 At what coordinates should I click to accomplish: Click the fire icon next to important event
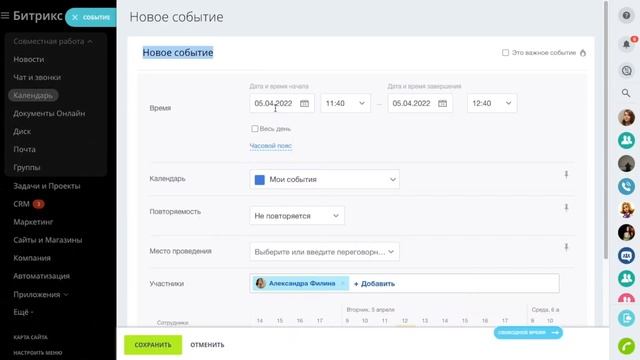583,53
